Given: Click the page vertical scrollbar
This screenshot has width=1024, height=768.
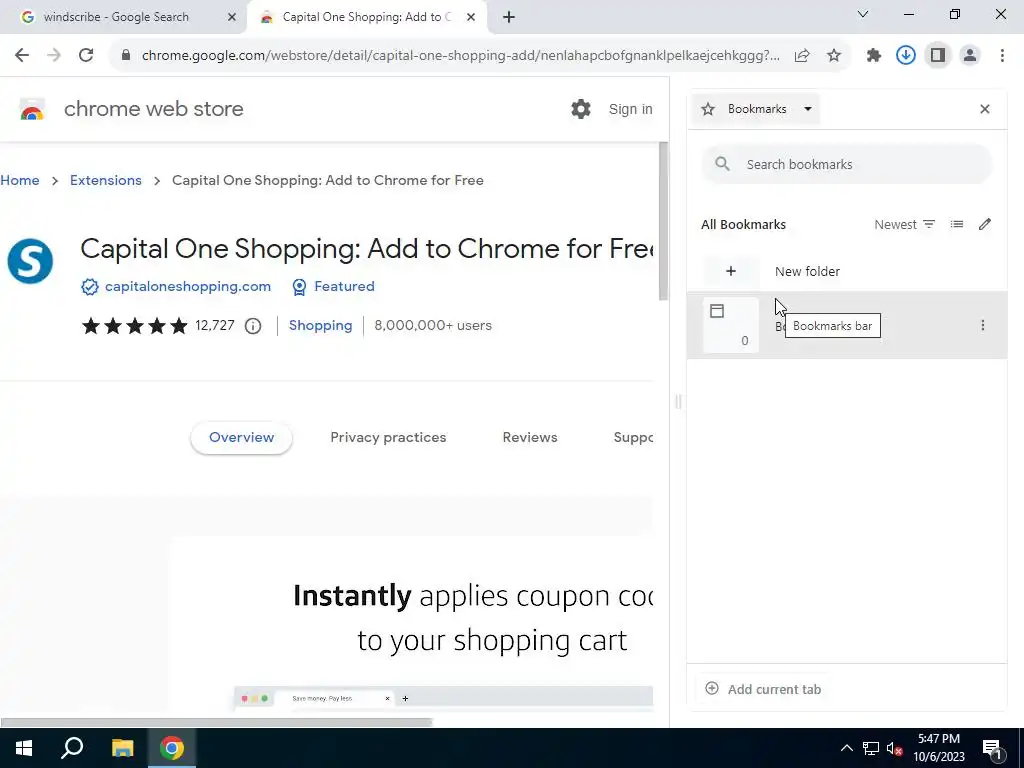Looking at the screenshot, I should (663, 222).
